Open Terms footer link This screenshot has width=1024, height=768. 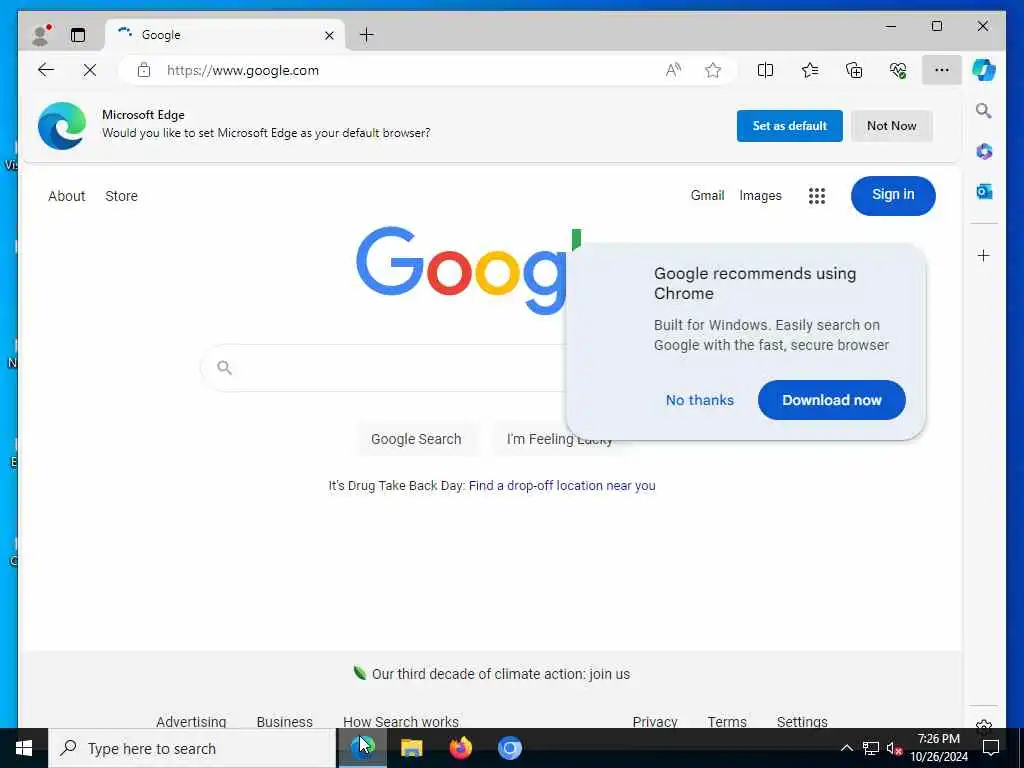[726, 722]
